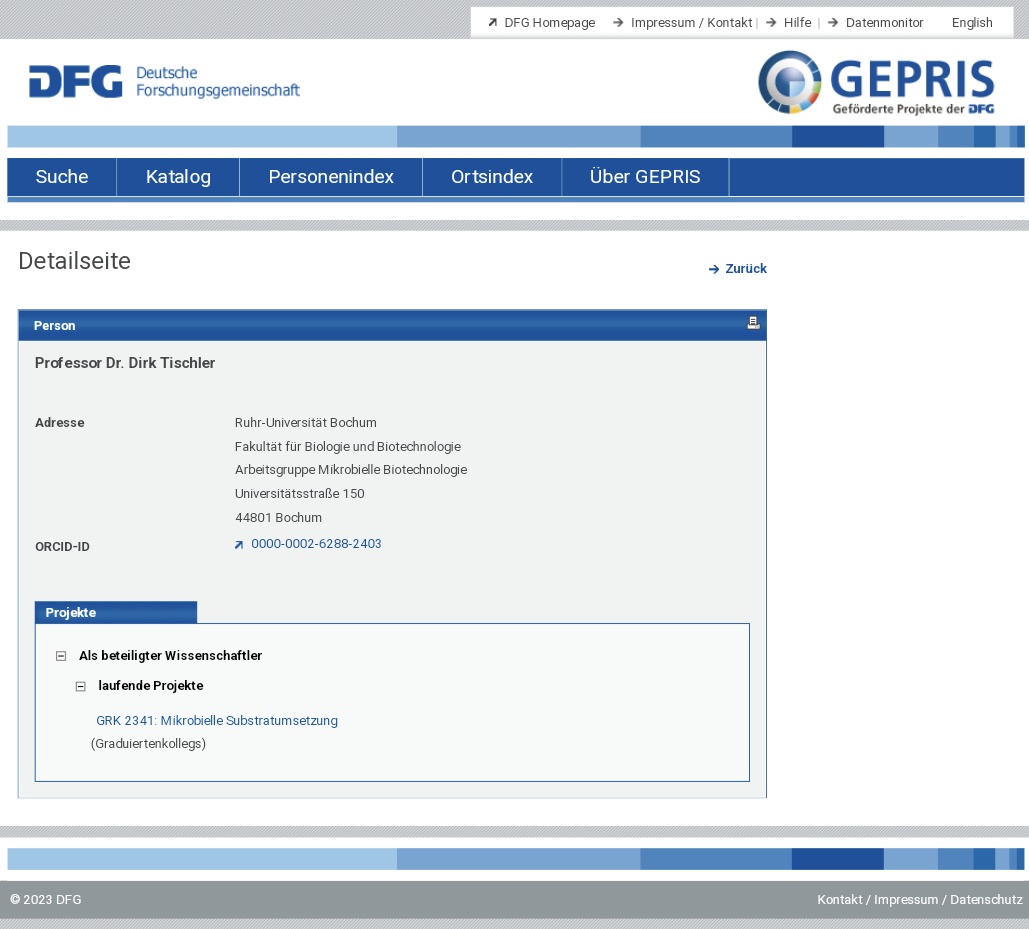Open footer Kontakt / Impressum / Datenschutz link
This screenshot has width=1029, height=929.
919,899
